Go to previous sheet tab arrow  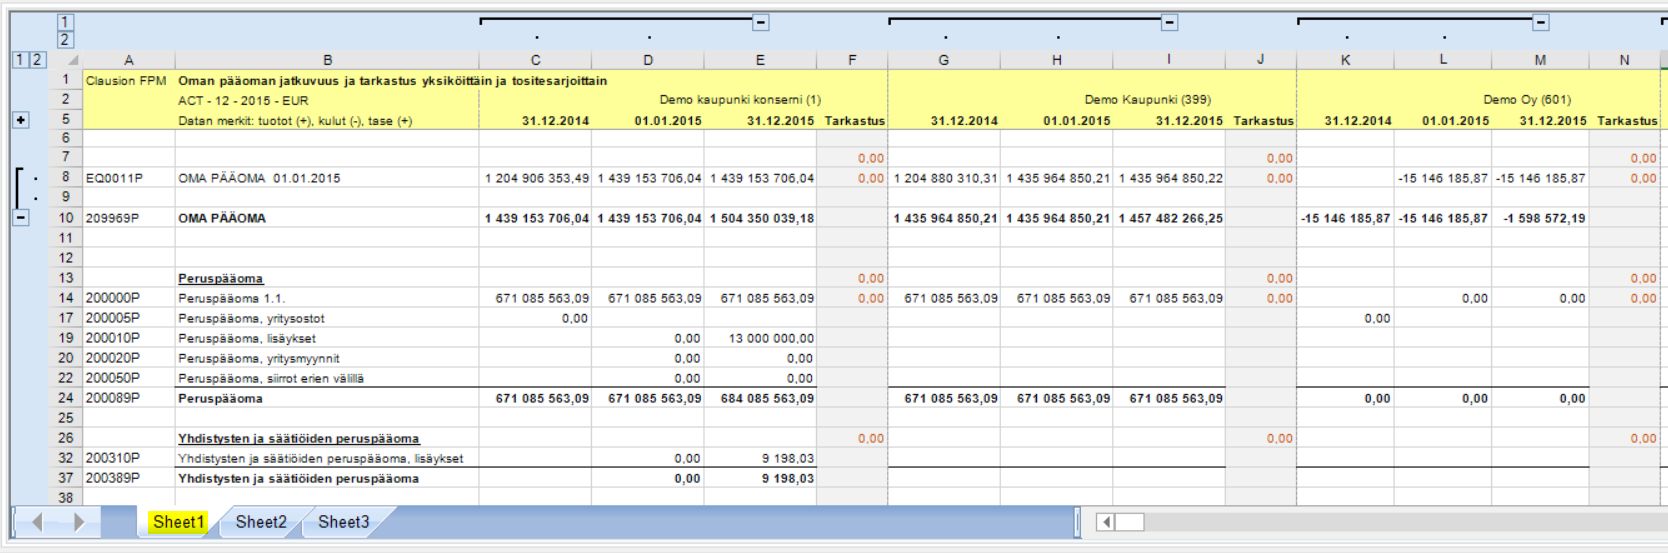38,522
